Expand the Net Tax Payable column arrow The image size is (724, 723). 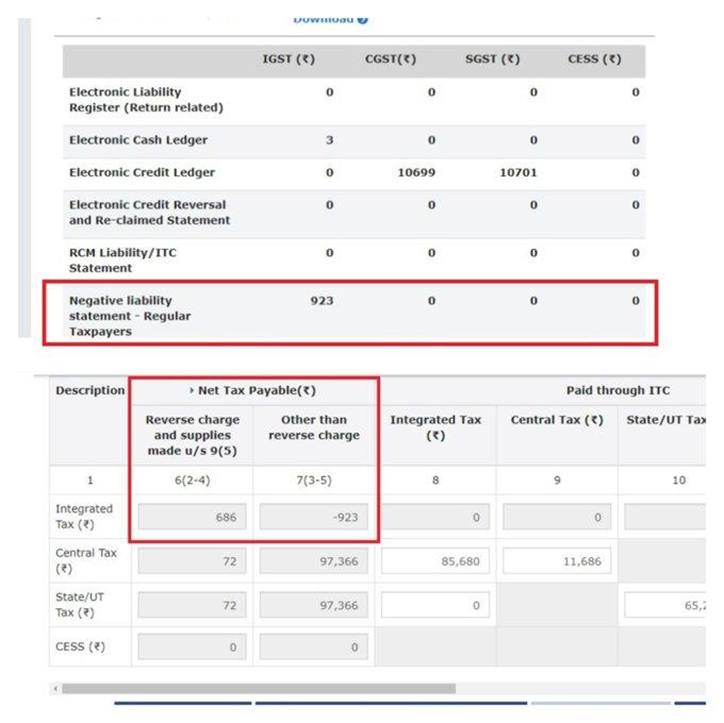(191, 391)
